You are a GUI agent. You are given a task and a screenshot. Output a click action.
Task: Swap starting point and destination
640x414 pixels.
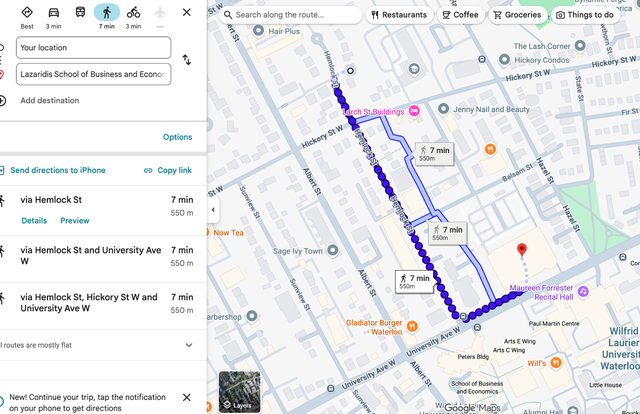[x=186, y=60]
